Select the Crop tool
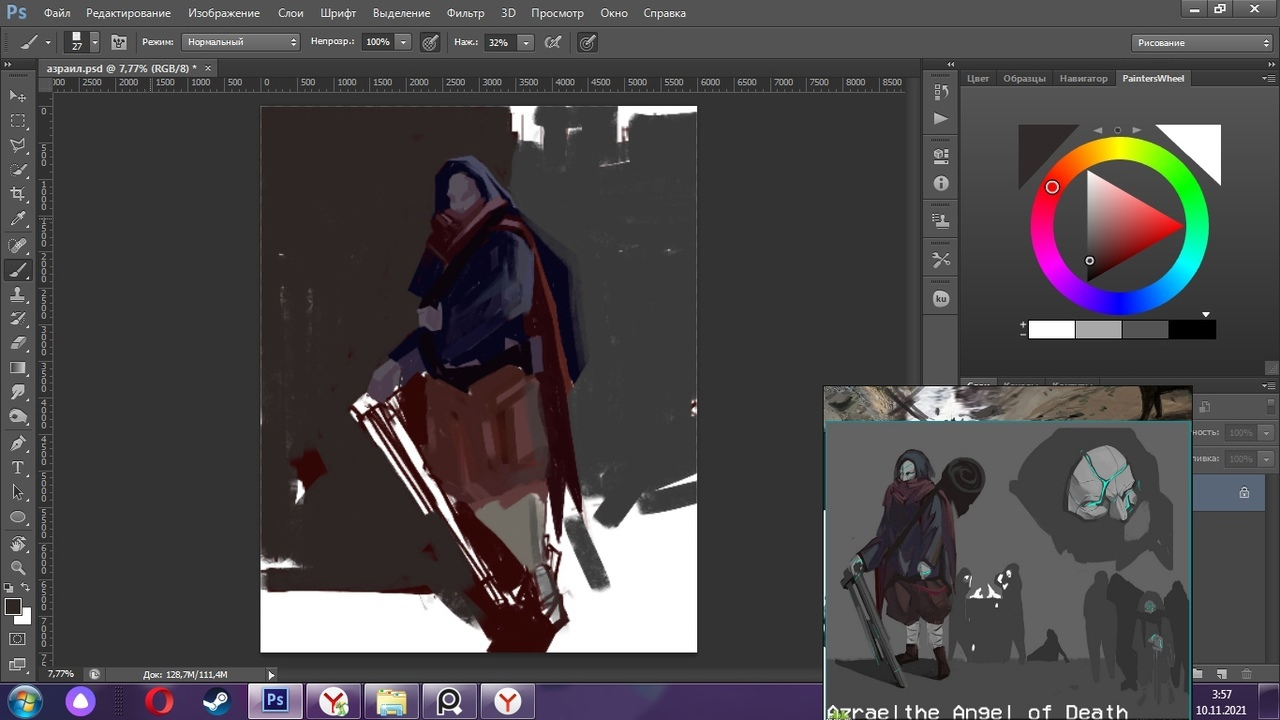The height and width of the screenshot is (720, 1280). (x=18, y=195)
